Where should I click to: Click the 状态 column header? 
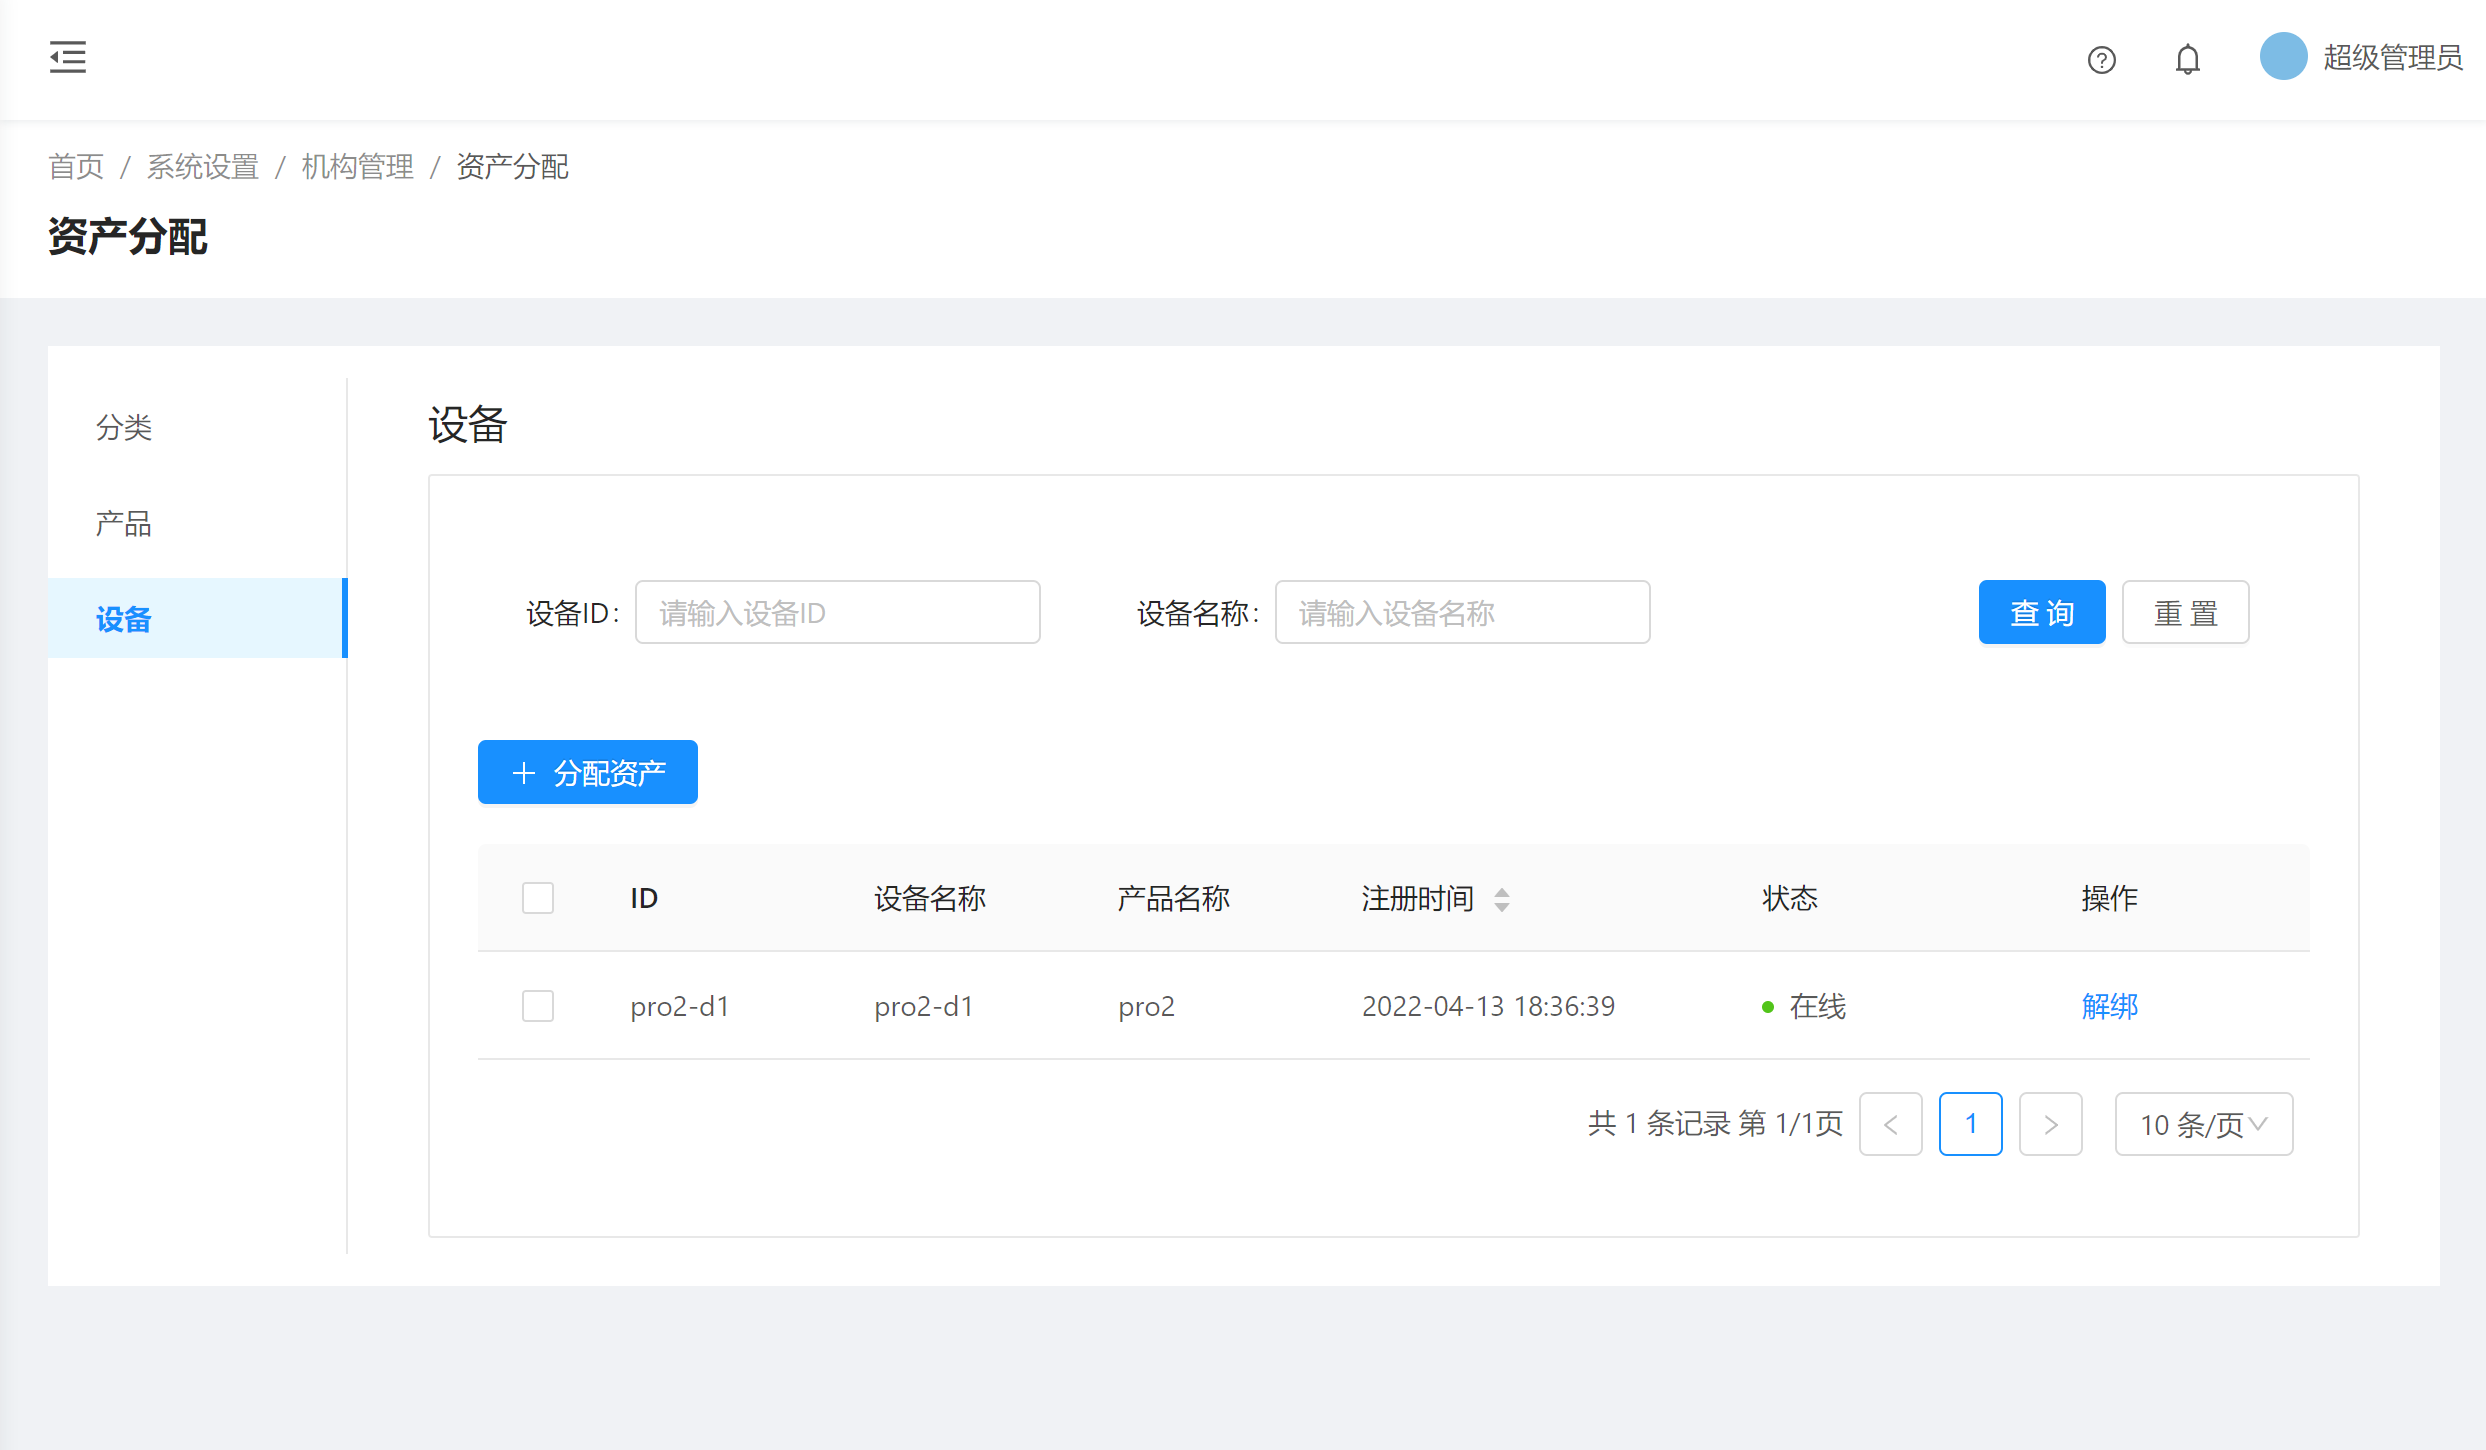pos(1790,898)
